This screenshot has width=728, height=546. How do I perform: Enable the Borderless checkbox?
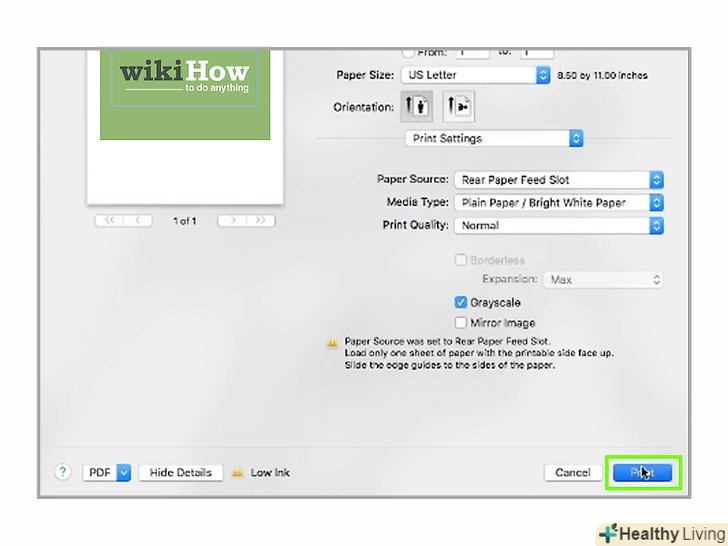point(460,260)
